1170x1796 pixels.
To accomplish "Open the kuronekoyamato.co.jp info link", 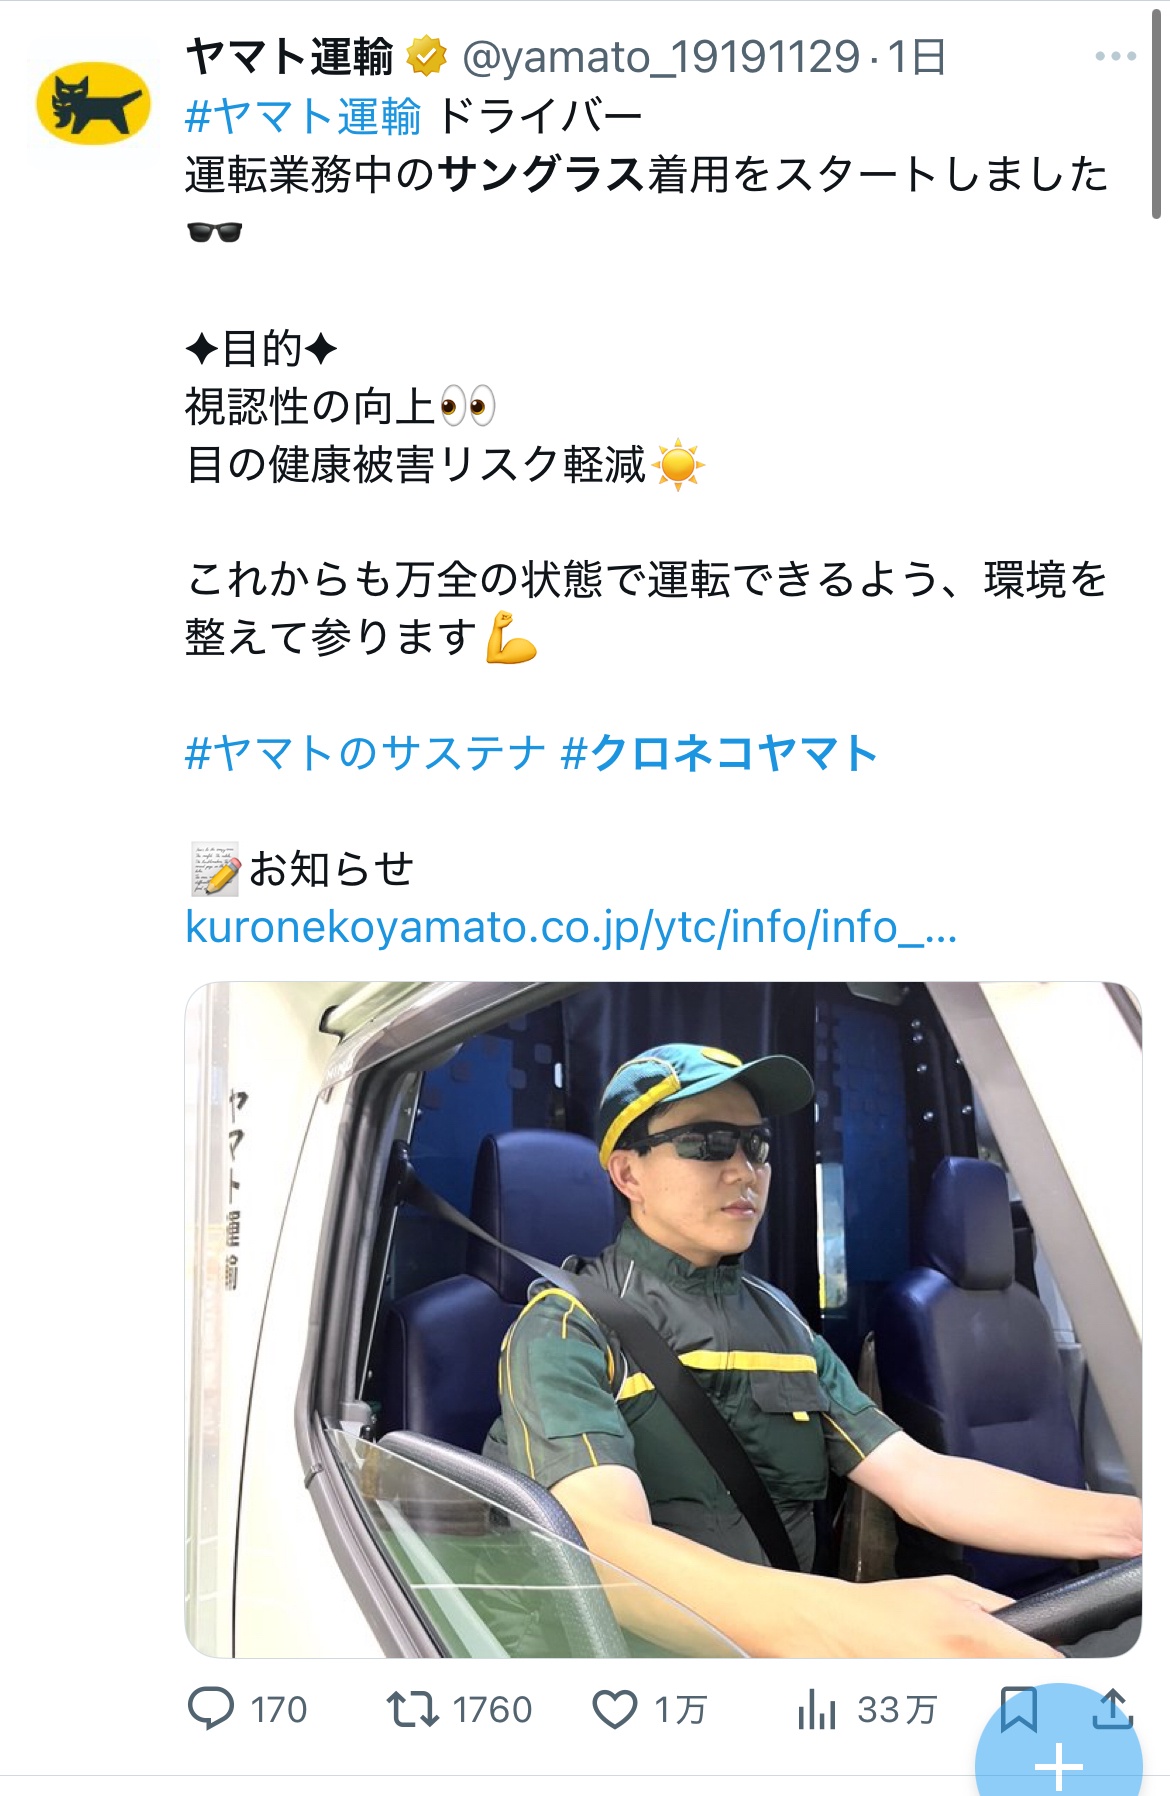I will pyautogui.click(x=571, y=927).
